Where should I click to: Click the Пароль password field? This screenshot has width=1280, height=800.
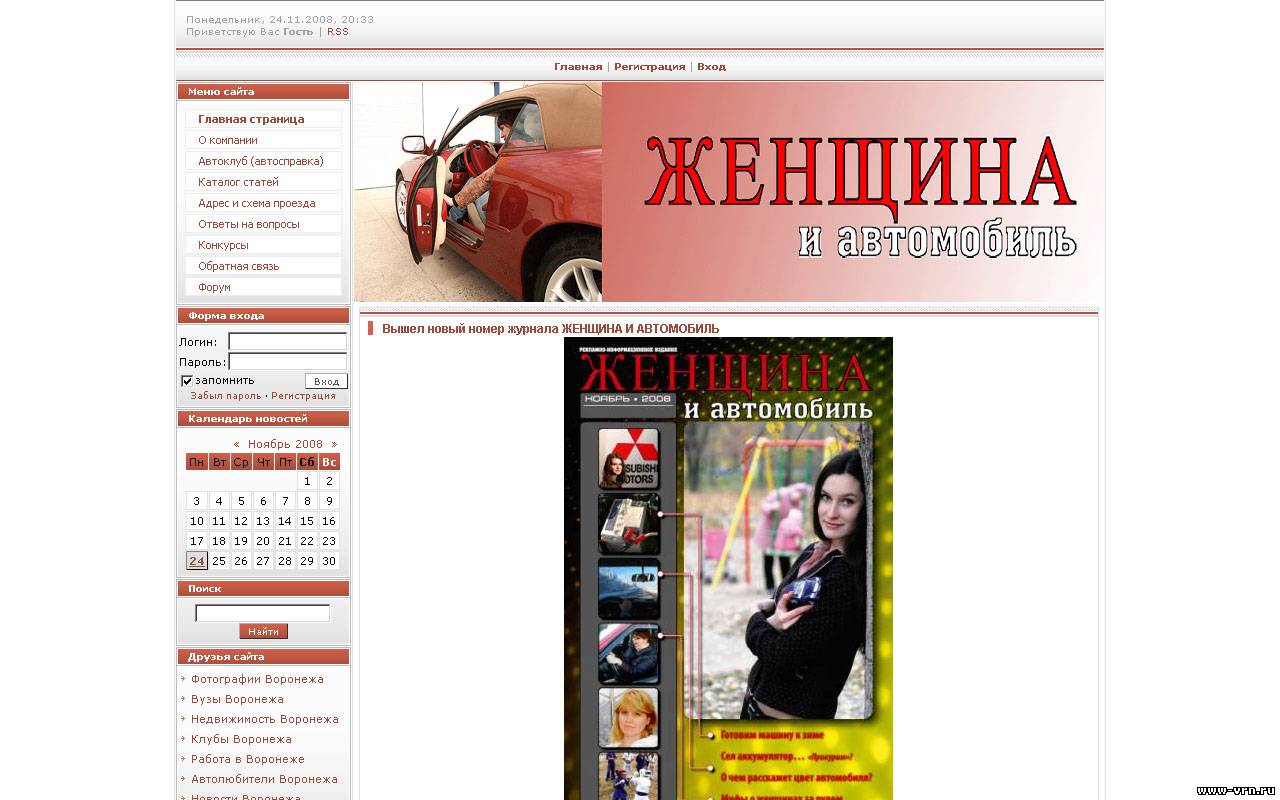(287, 362)
